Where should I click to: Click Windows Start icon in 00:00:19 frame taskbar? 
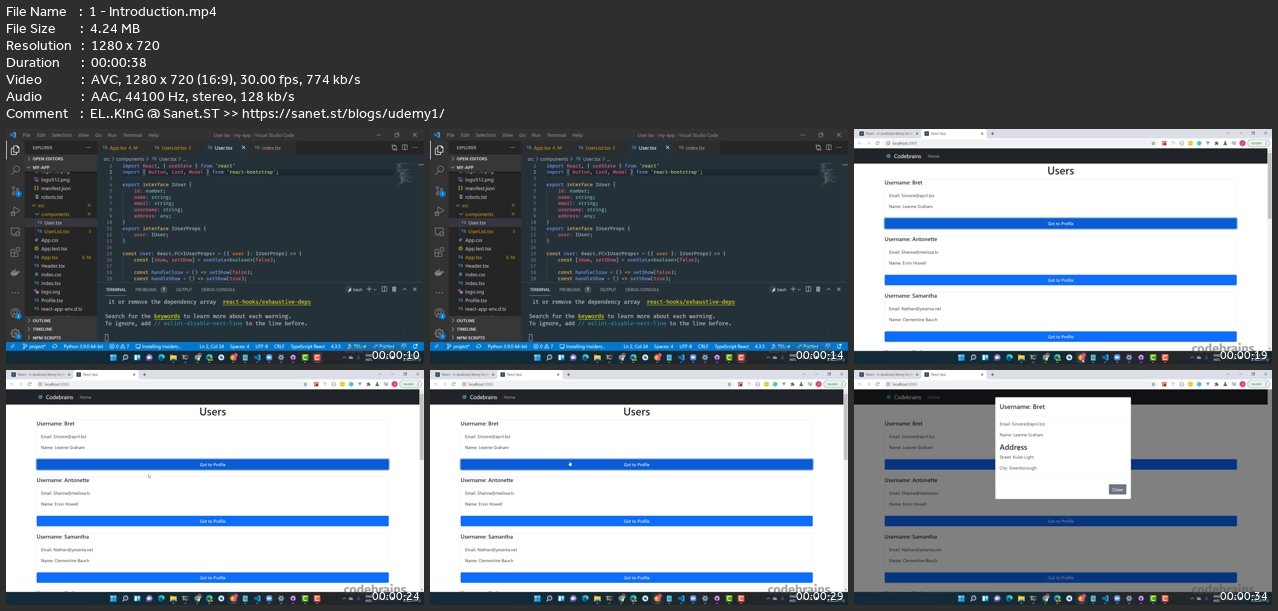[x=961, y=357]
